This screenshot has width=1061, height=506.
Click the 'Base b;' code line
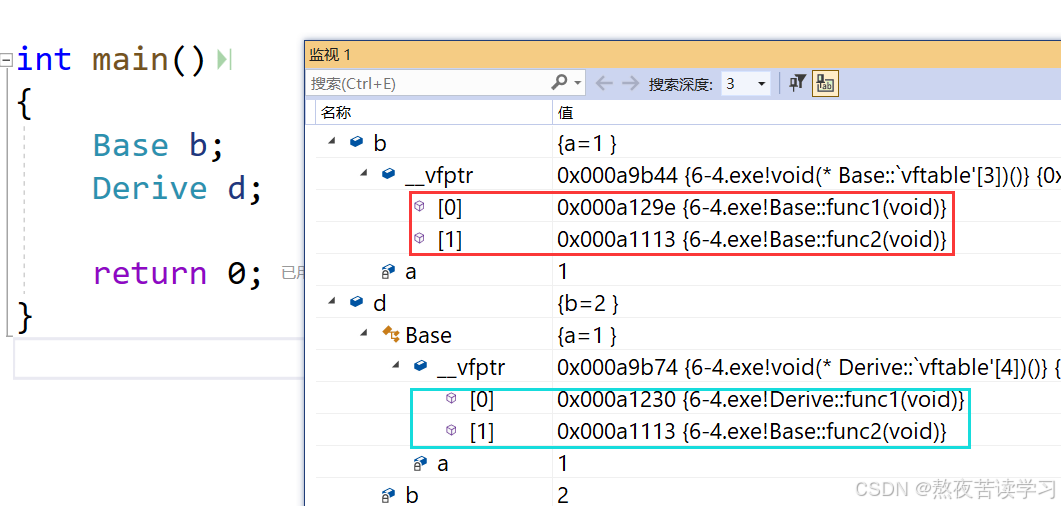[158, 145]
